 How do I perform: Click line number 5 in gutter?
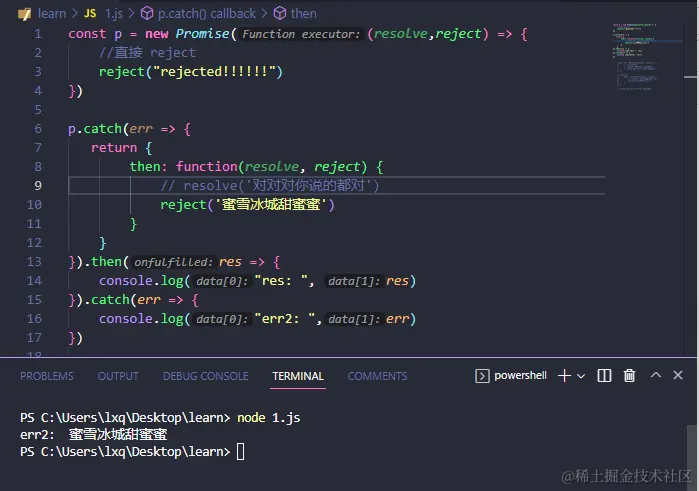pyautogui.click(x=38, y=110)
